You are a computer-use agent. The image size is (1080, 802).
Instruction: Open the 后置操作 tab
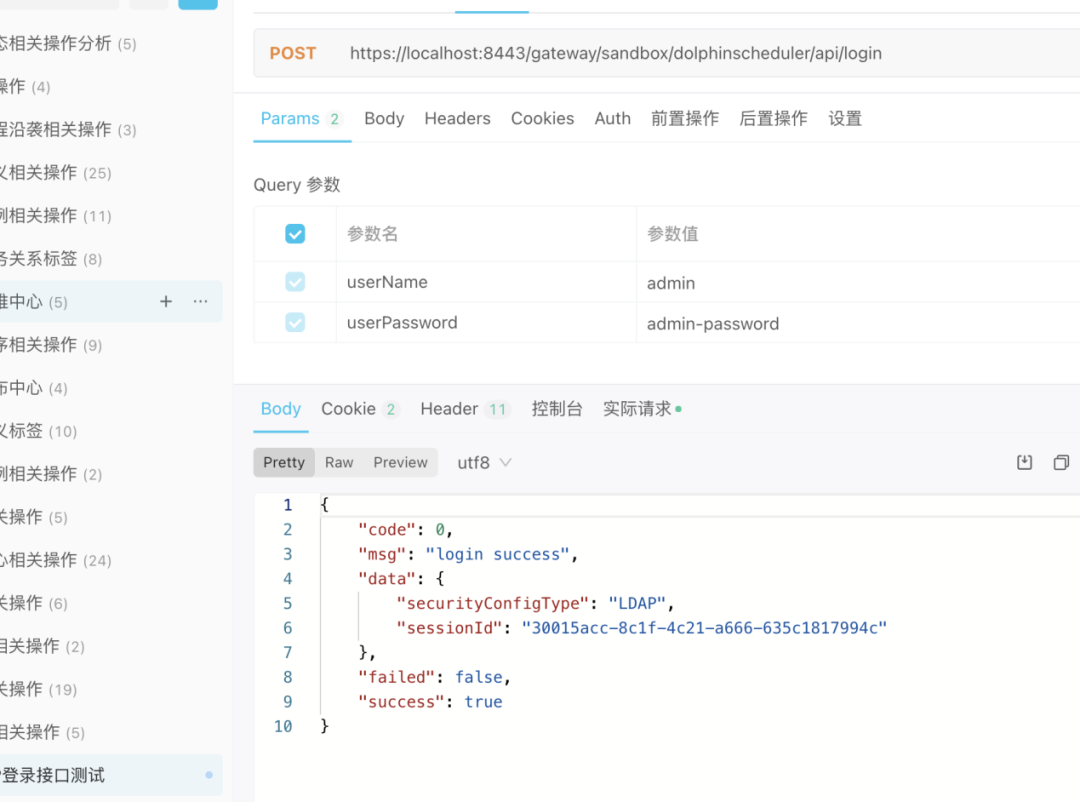point(773,119)
